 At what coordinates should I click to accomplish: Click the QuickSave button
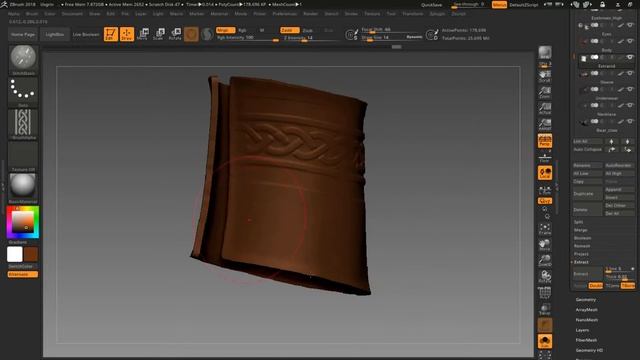(x=431, y=5)
